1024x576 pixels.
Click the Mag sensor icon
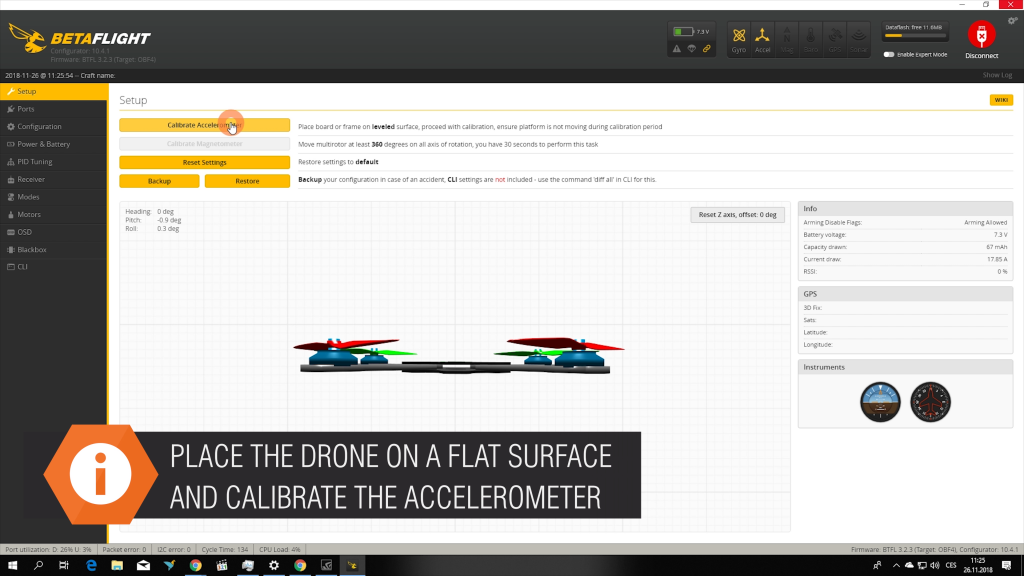click(786, 40)
